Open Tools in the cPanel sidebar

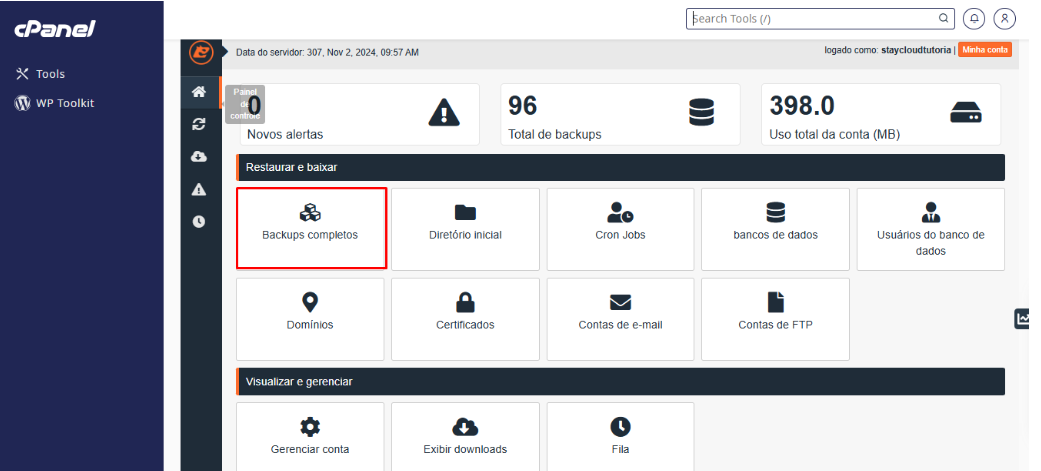pos(40,74)
